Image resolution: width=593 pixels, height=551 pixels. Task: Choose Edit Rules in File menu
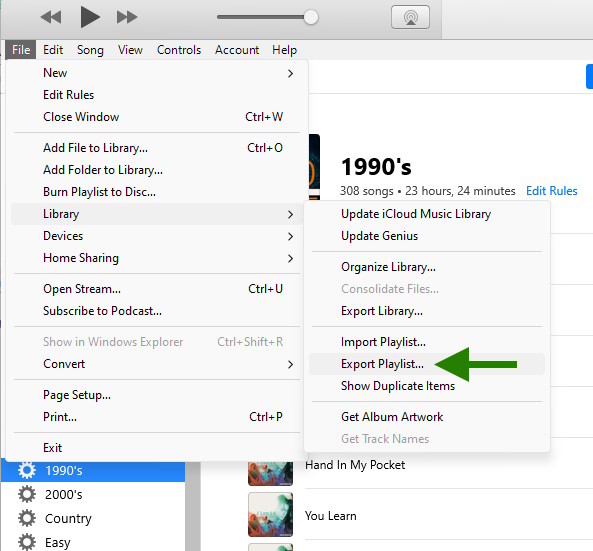(157, 95)
